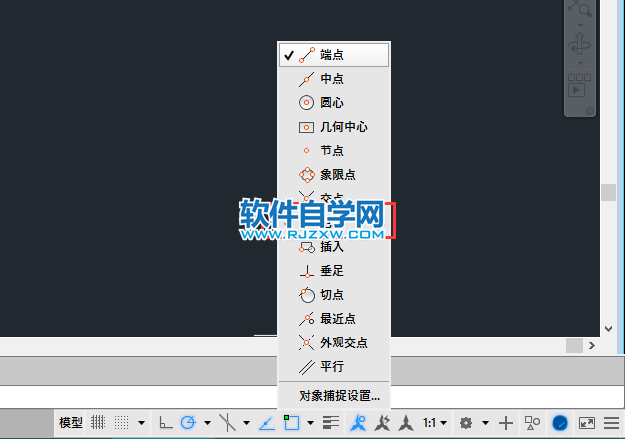Expand orbit options arrow on navigation bar
This screenshot has width=625, height=439.
(x=580, y=63)
